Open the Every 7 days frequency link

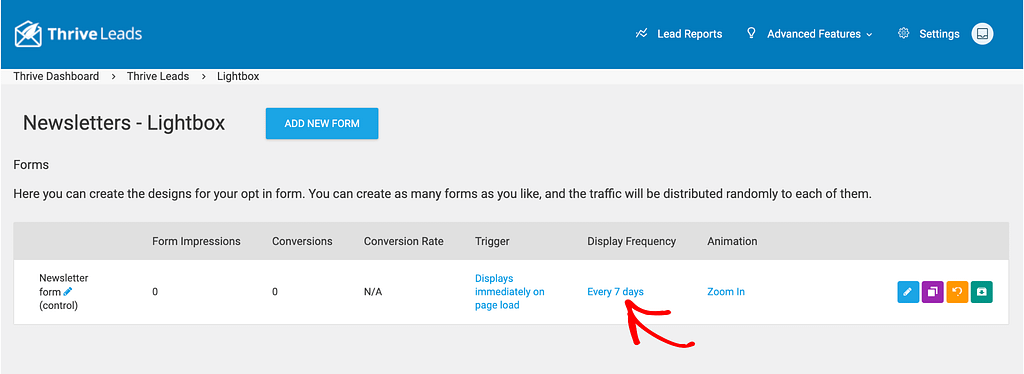pyautogui.click(x=615, y=292)
